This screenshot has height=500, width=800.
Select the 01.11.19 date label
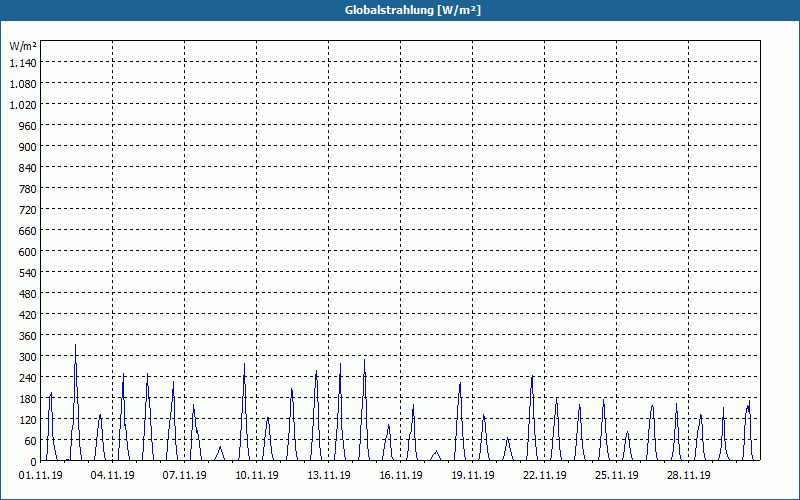click(x=41, y=476)
